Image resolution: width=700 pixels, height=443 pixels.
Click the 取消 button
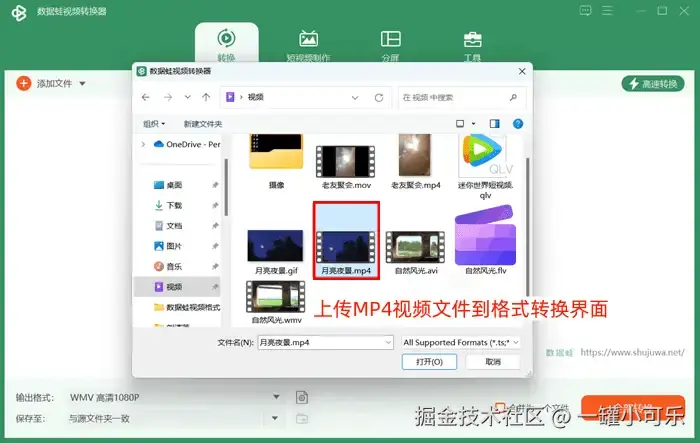click(493, 362)
